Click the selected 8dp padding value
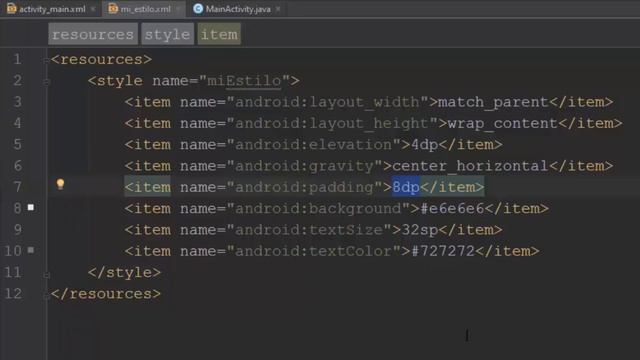This screenshot has width=640, height=360. pyautogui.click(x=406, y=187)
